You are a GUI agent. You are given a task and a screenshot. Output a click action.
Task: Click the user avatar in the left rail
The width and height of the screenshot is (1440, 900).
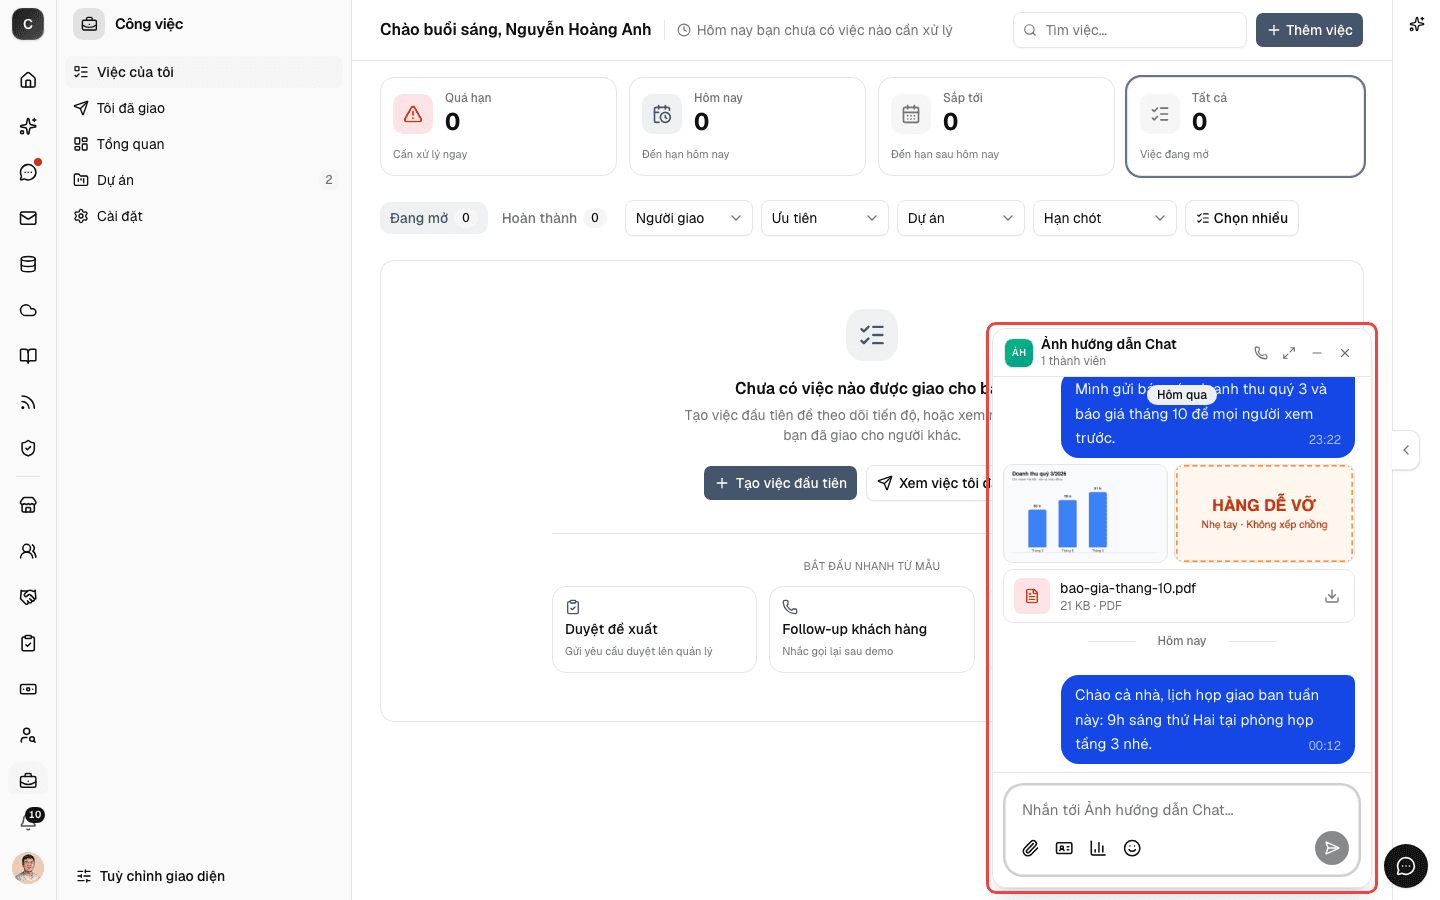pyautogui.click(x=28, y=868)
